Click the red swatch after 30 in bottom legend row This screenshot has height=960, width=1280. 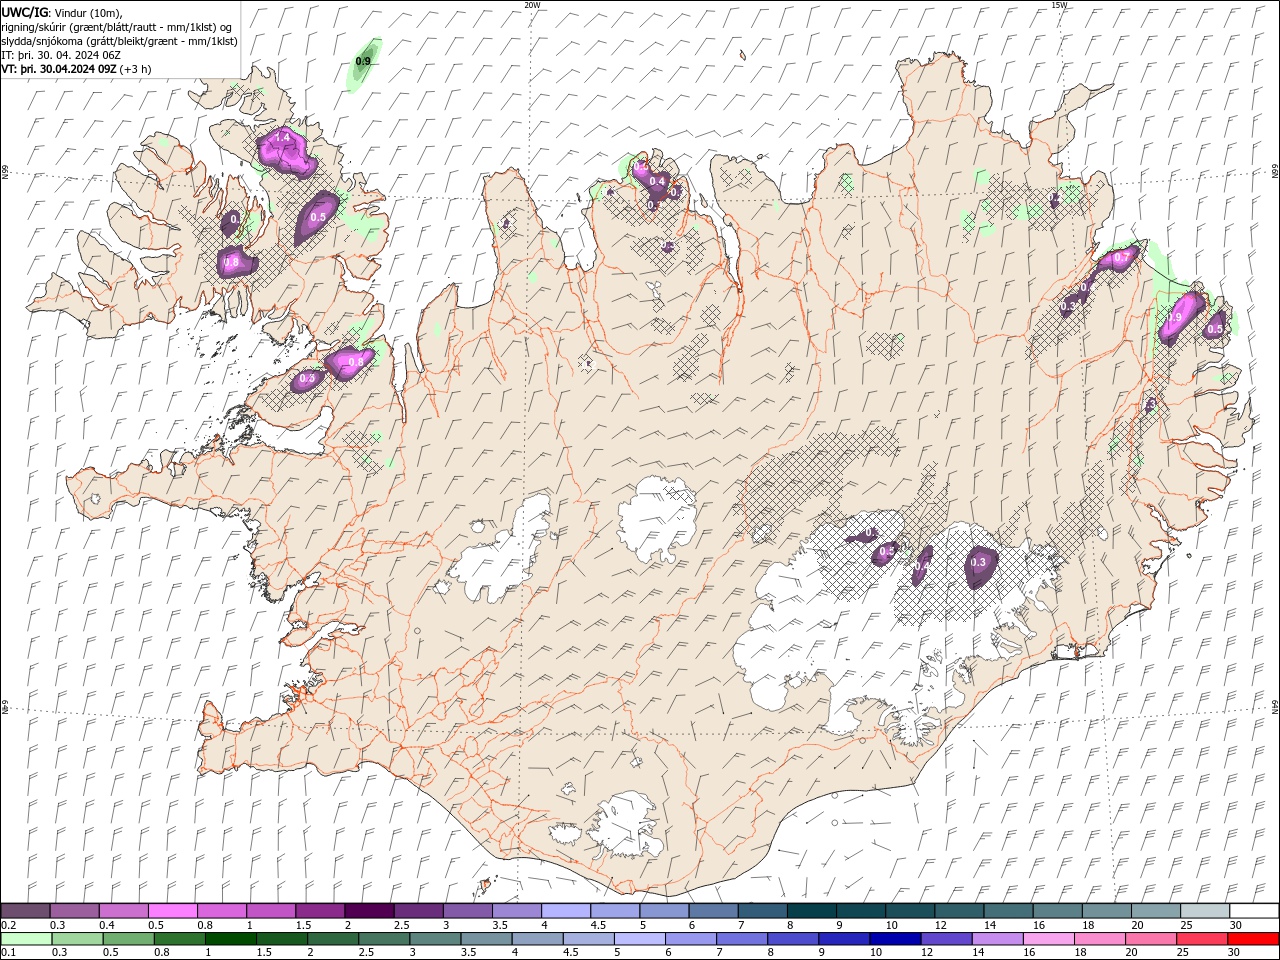pyautogui.click(x=1253, y=939)
